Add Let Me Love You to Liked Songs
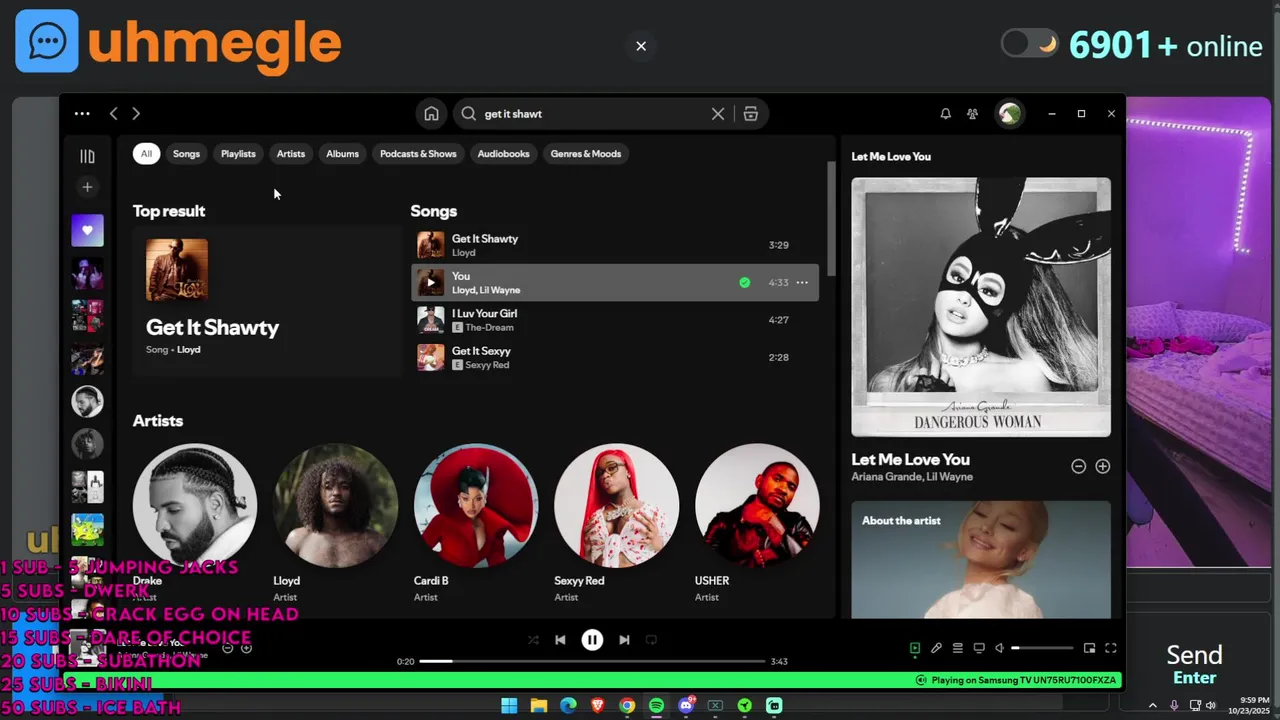1280x720 pixels. tap(1103, 466)
